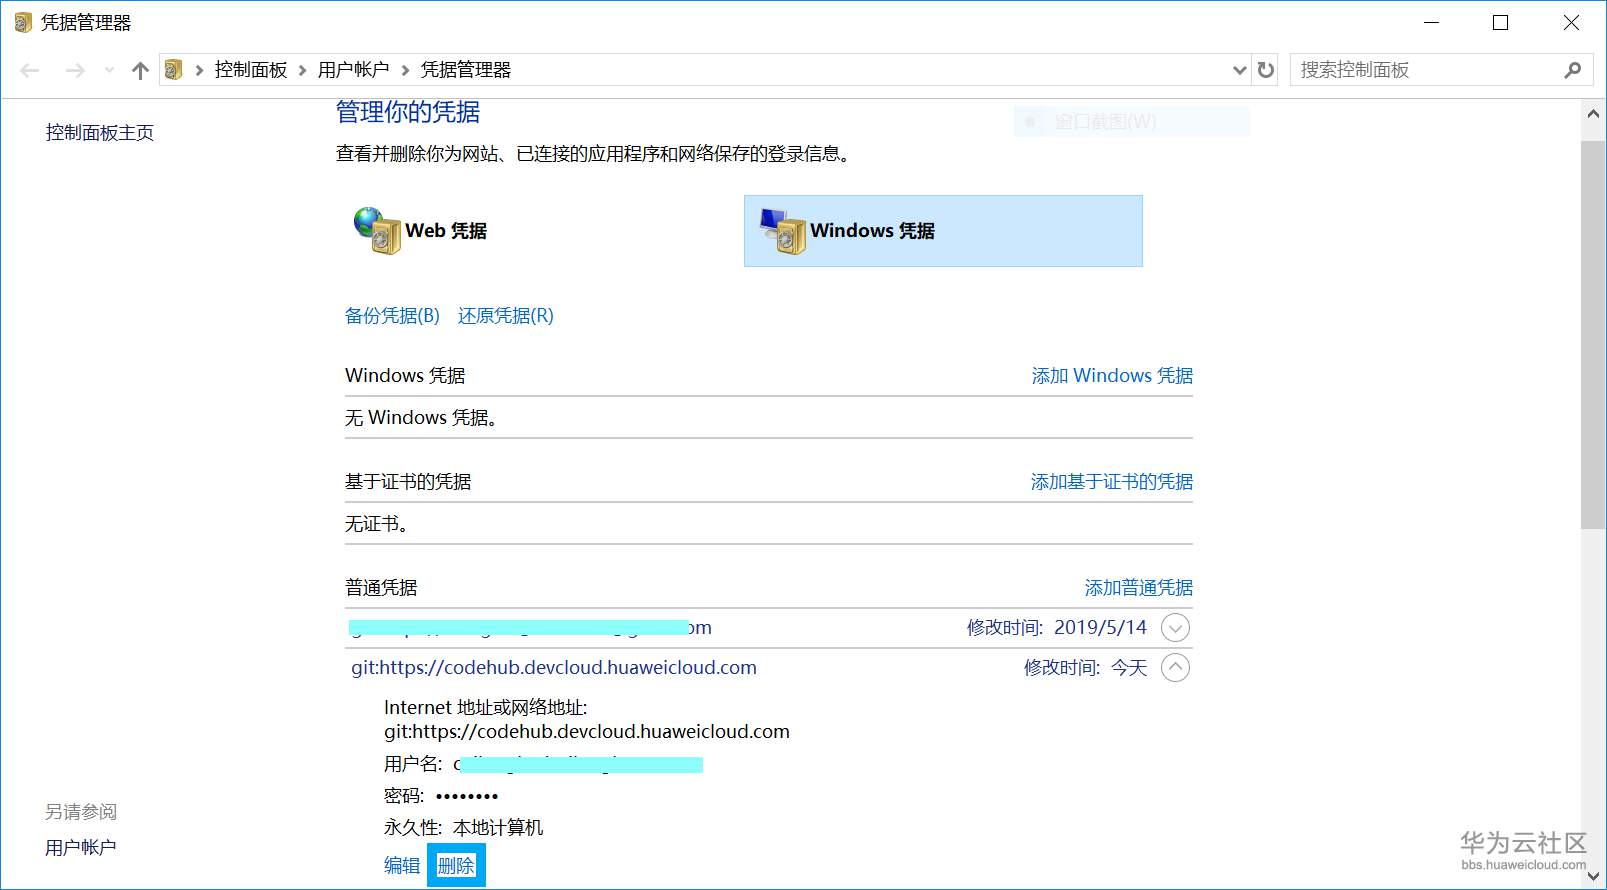Open recent locations dropdown arrow
Screen dimensions: 1607x890
point(109,70)
